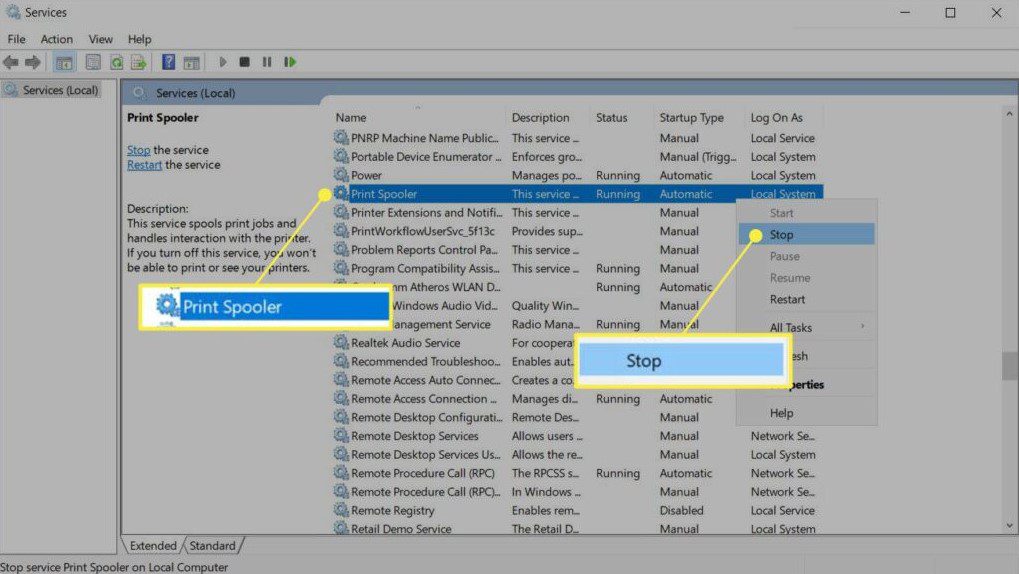This screenshot has height=574, width=1019.
Task: Click the gear icon beside Retail Demo Service
Action: click(x=341, y=528)
